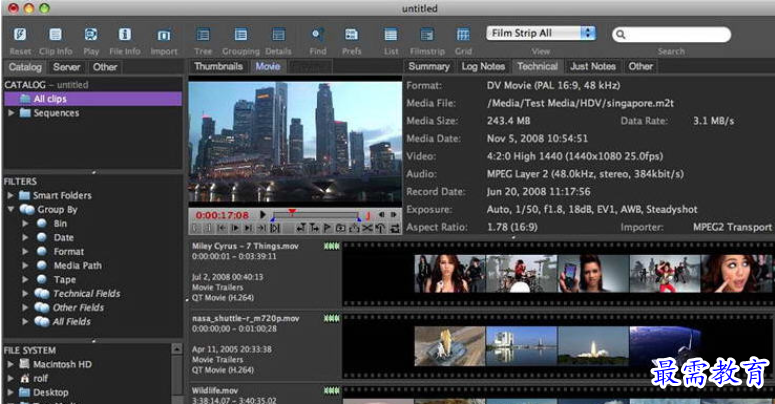Open Find from the toolbar
Image resolution: width=775 pixels, height=404 pixels.
click(x=317, y=35)
